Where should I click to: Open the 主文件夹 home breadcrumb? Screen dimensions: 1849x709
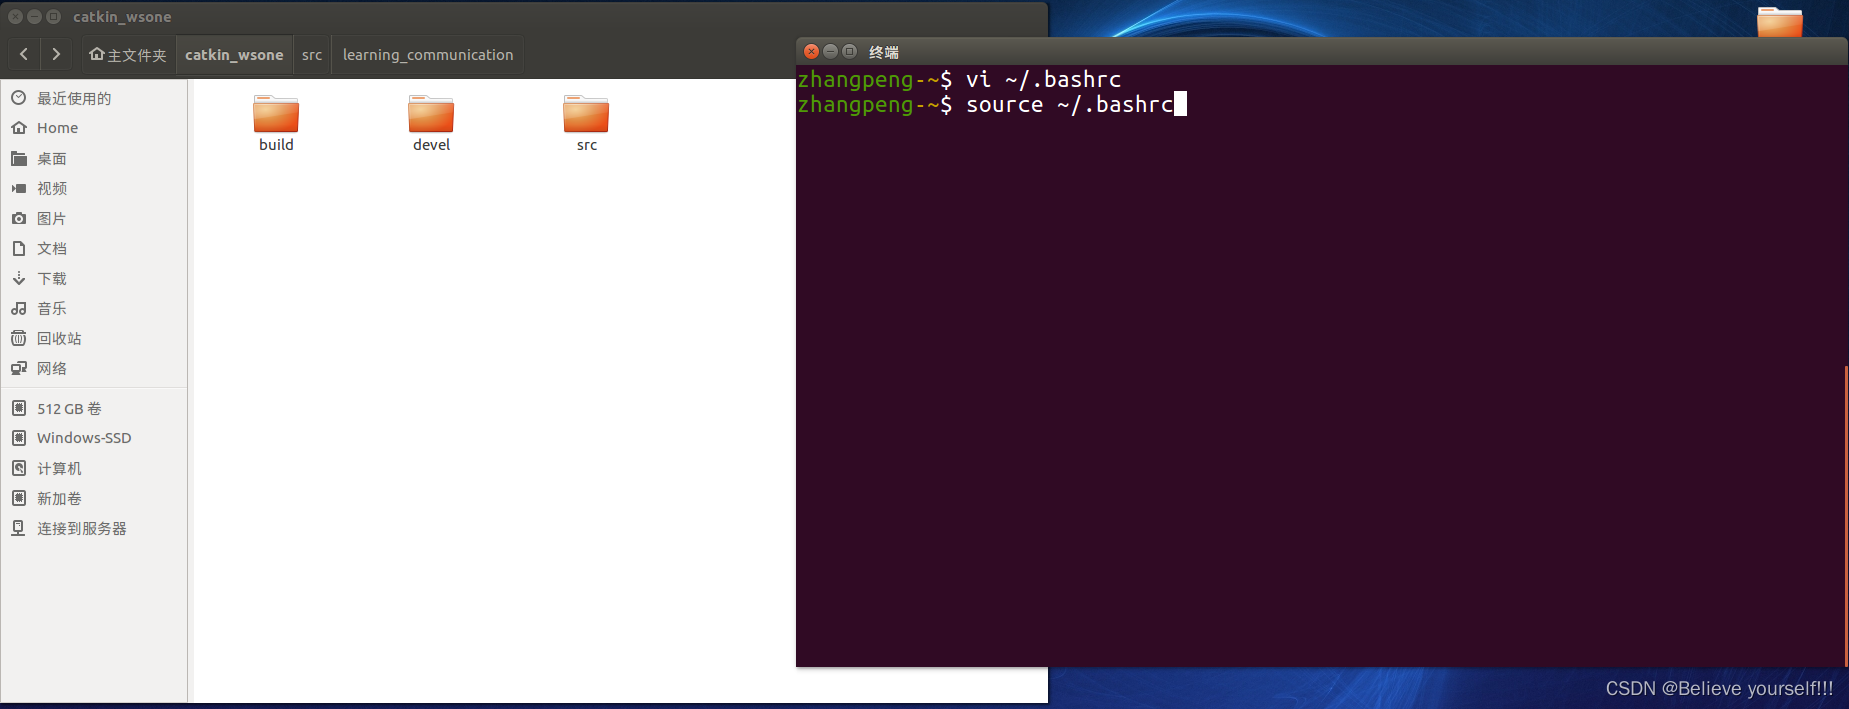point(127,55)
